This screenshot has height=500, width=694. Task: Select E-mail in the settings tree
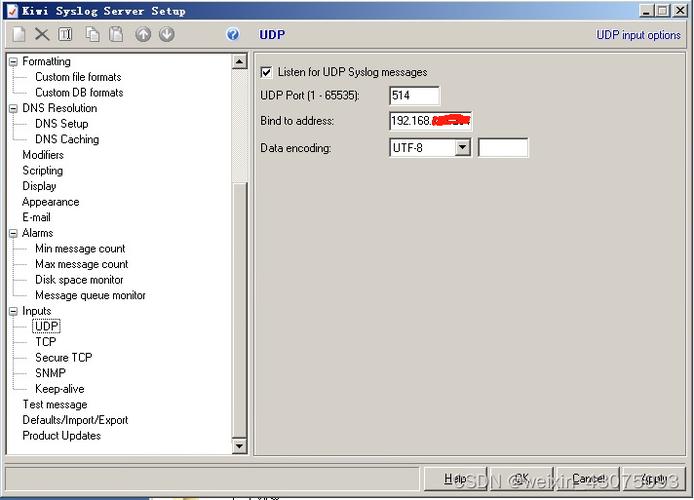pyautogui.click(x=36, y=217)
